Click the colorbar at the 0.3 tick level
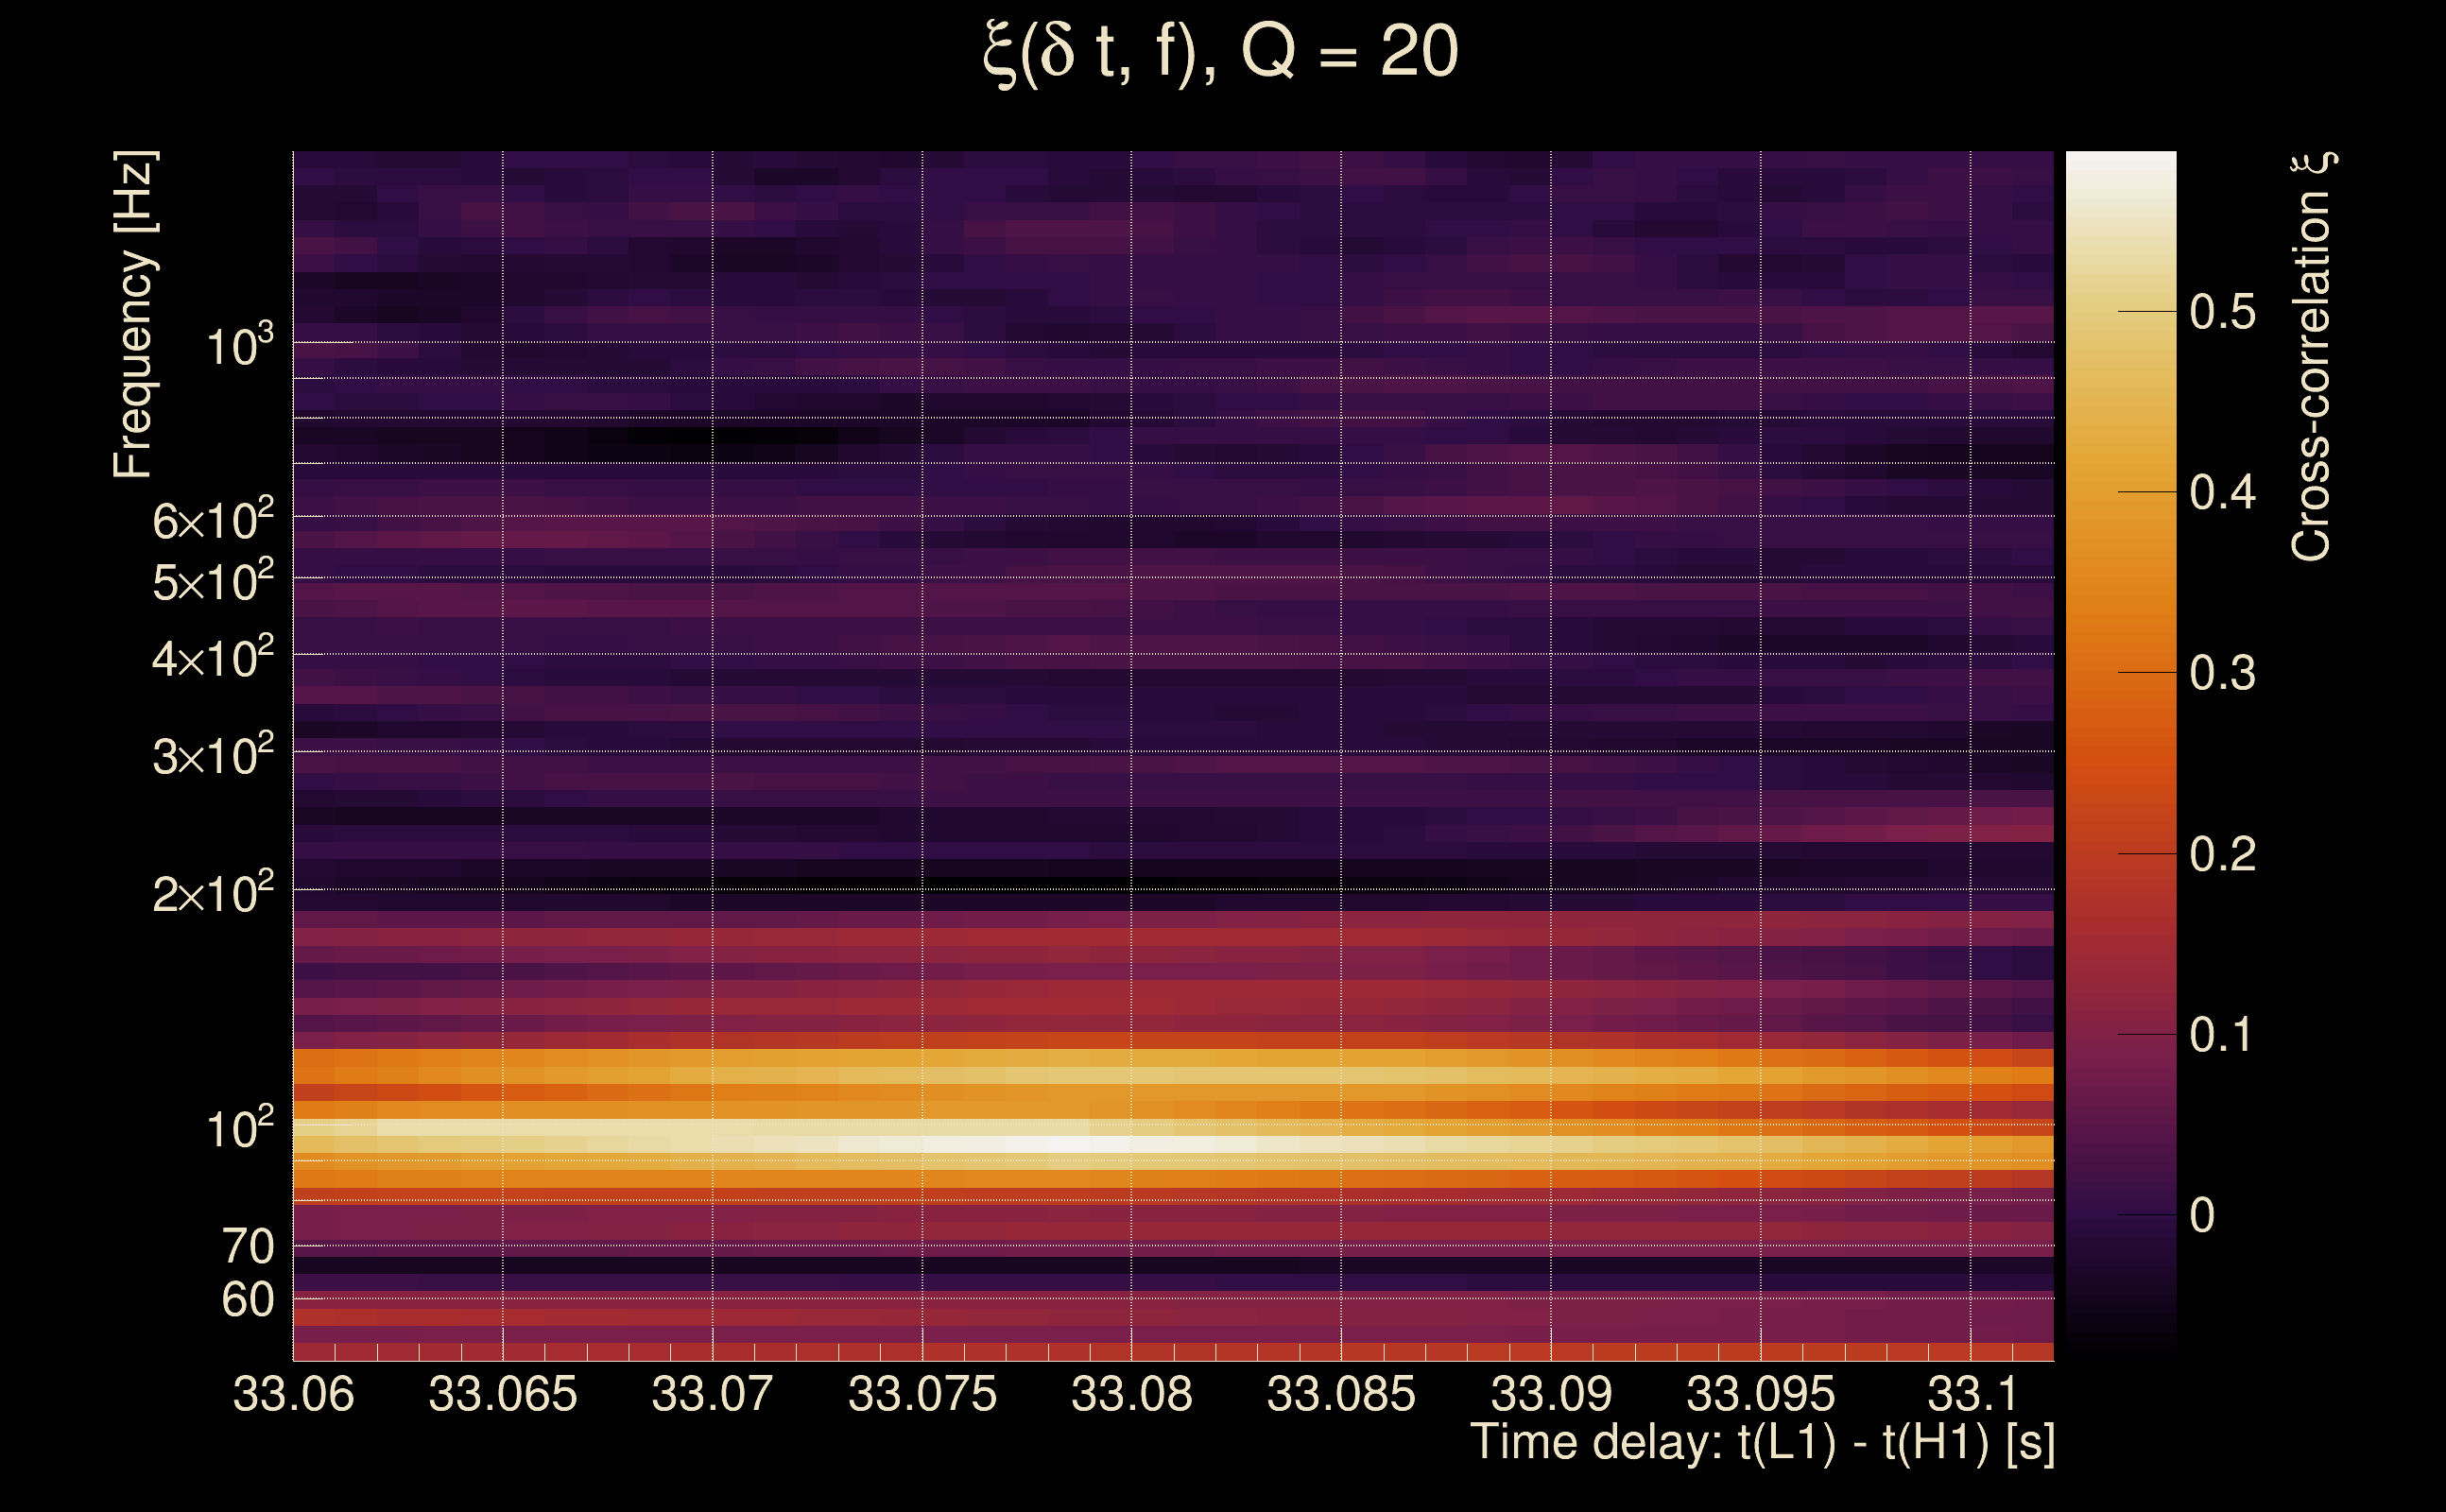Screen dimensions: 2446x1512 [2120, 673]
